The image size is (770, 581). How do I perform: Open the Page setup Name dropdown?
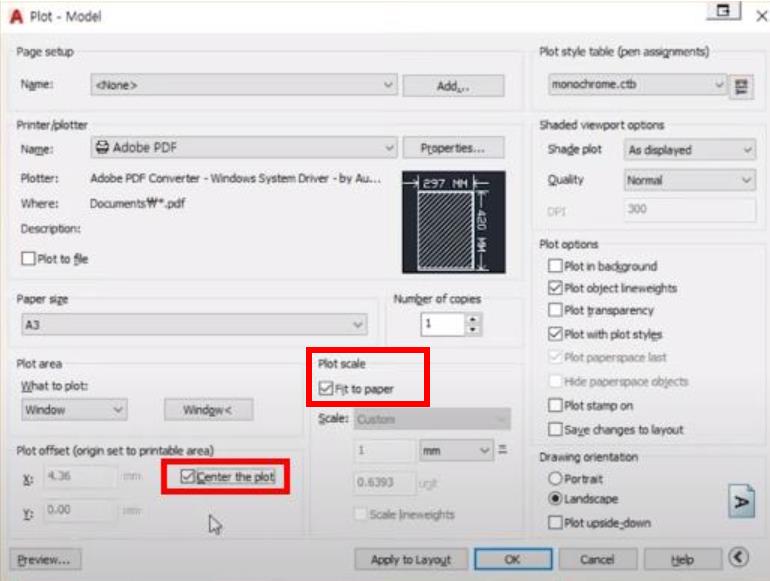click(244, 85)
